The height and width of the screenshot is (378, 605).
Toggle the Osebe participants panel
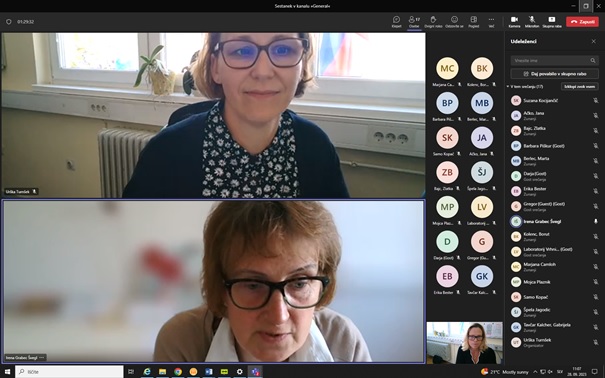pyautogui.click(x=414, y=22)
